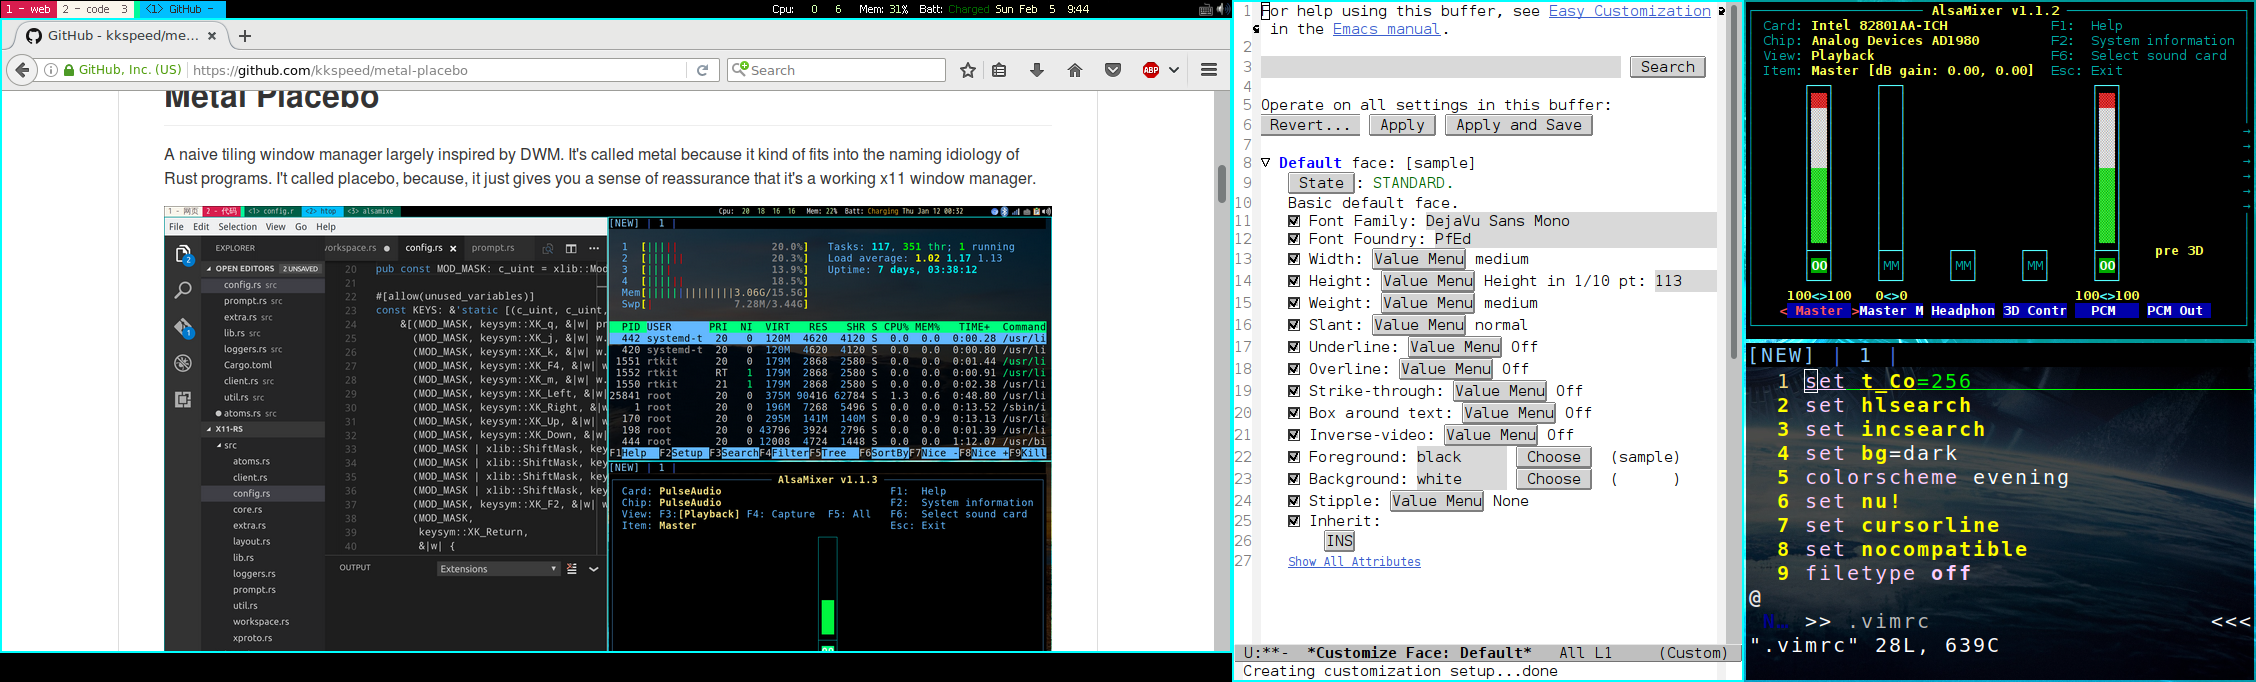Select the Master M channel label in AlsaMixer
The width and height of the screenshot is (2256, 682).
tap(1891, 311)
